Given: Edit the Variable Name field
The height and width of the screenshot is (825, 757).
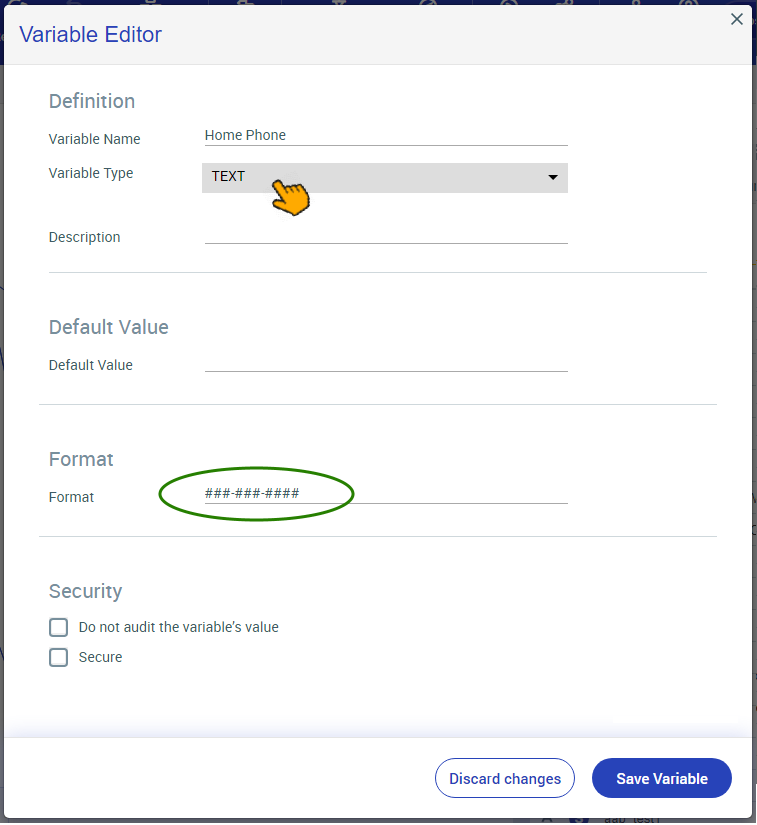Looking at the screenshot, I should 386,135.
